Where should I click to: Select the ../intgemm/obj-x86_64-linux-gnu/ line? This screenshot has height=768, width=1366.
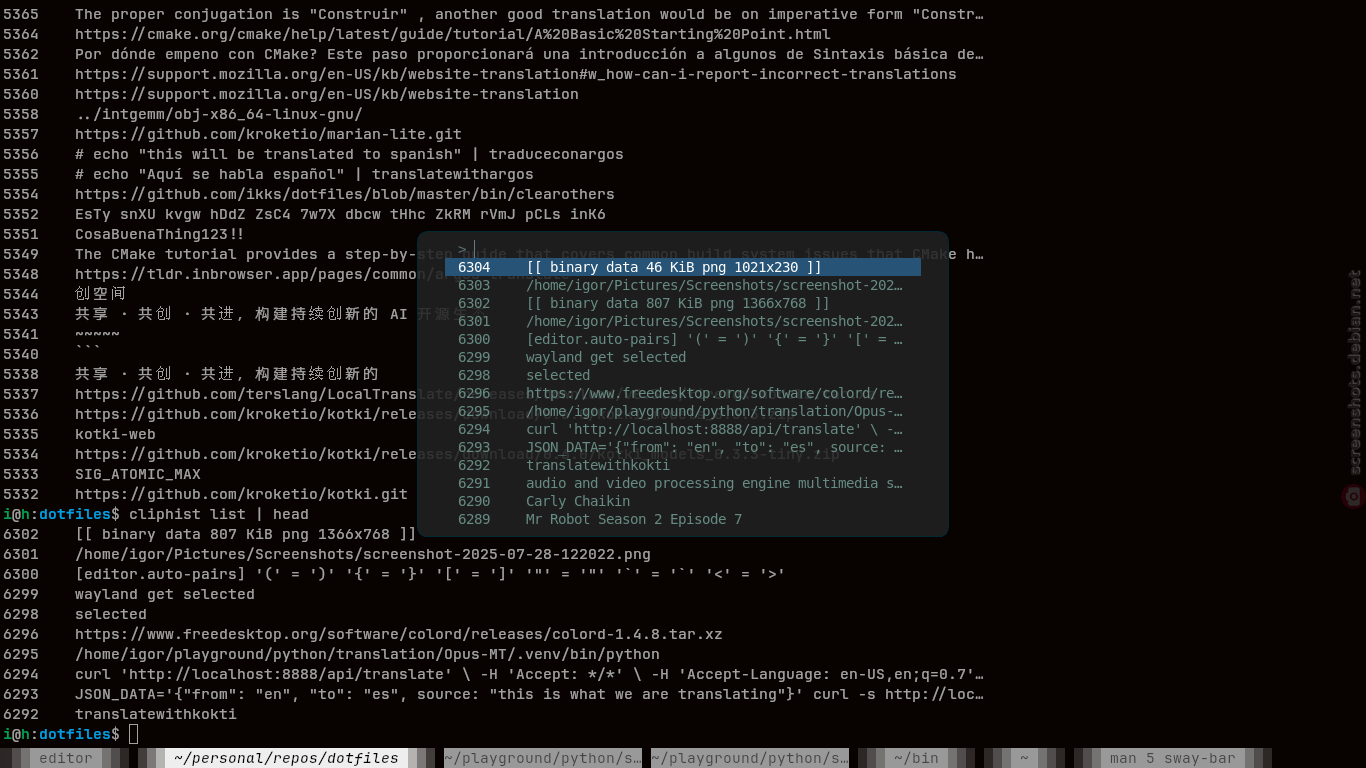pos(219,114)
